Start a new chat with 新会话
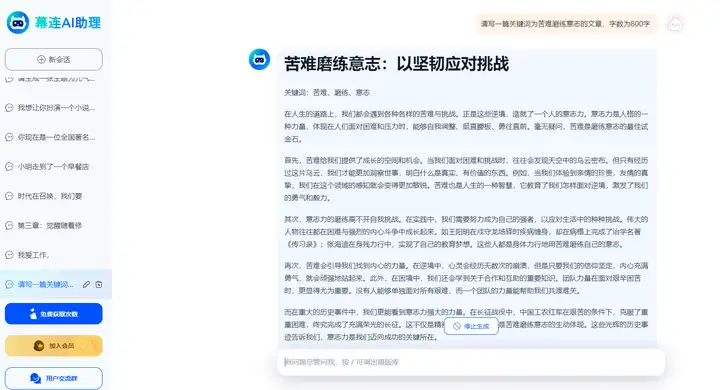This screenshot has height=390, width=720. point(54,60)
